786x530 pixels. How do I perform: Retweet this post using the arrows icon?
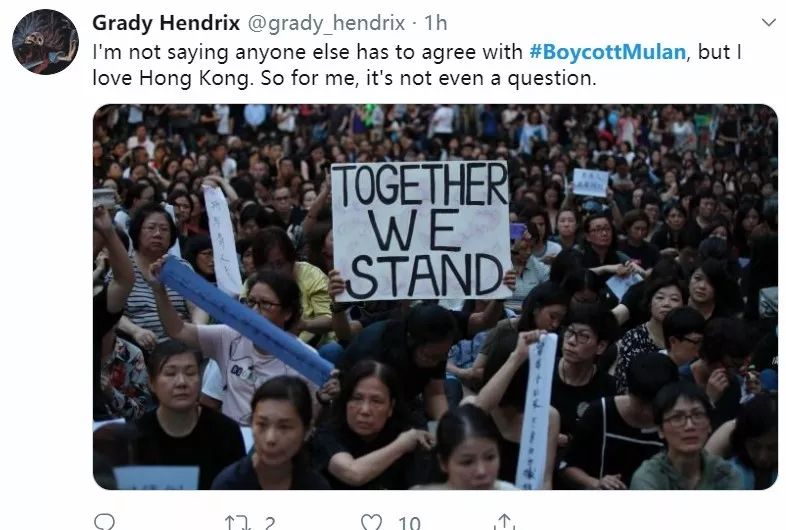[x=237, y=522]
